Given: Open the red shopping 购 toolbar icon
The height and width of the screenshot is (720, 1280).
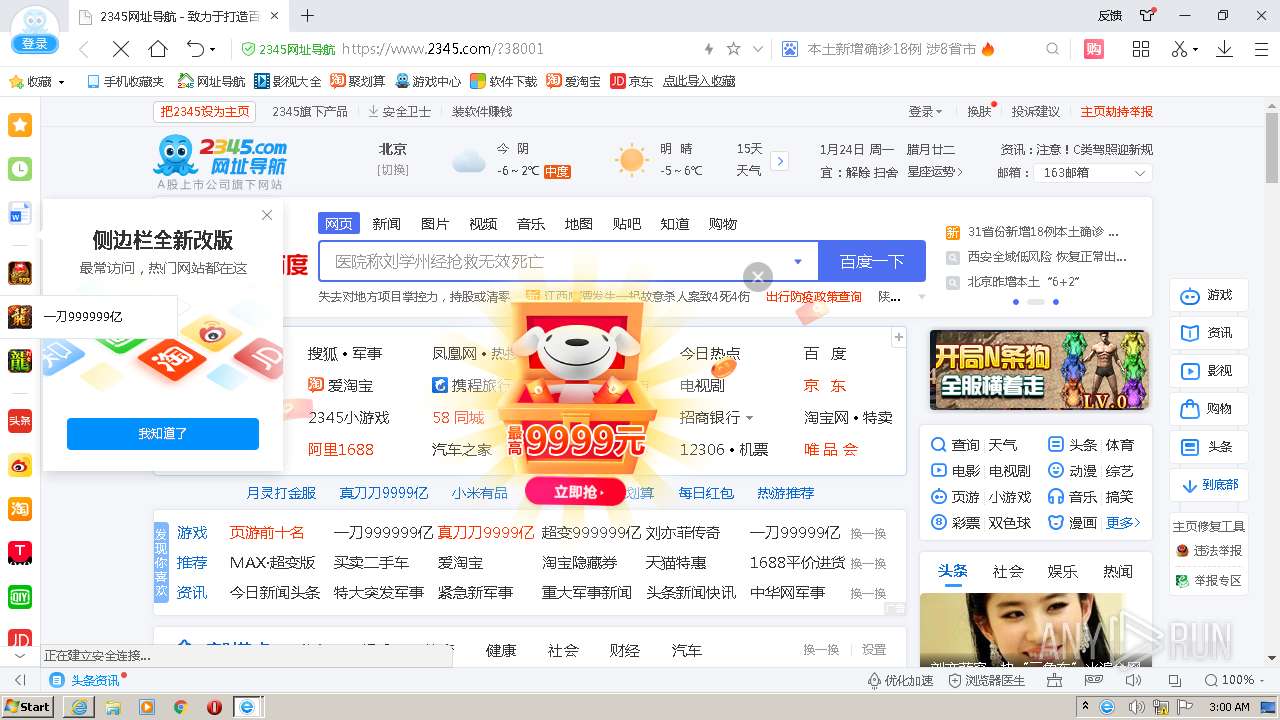Looking at the screenshot, I should 1094,49.
